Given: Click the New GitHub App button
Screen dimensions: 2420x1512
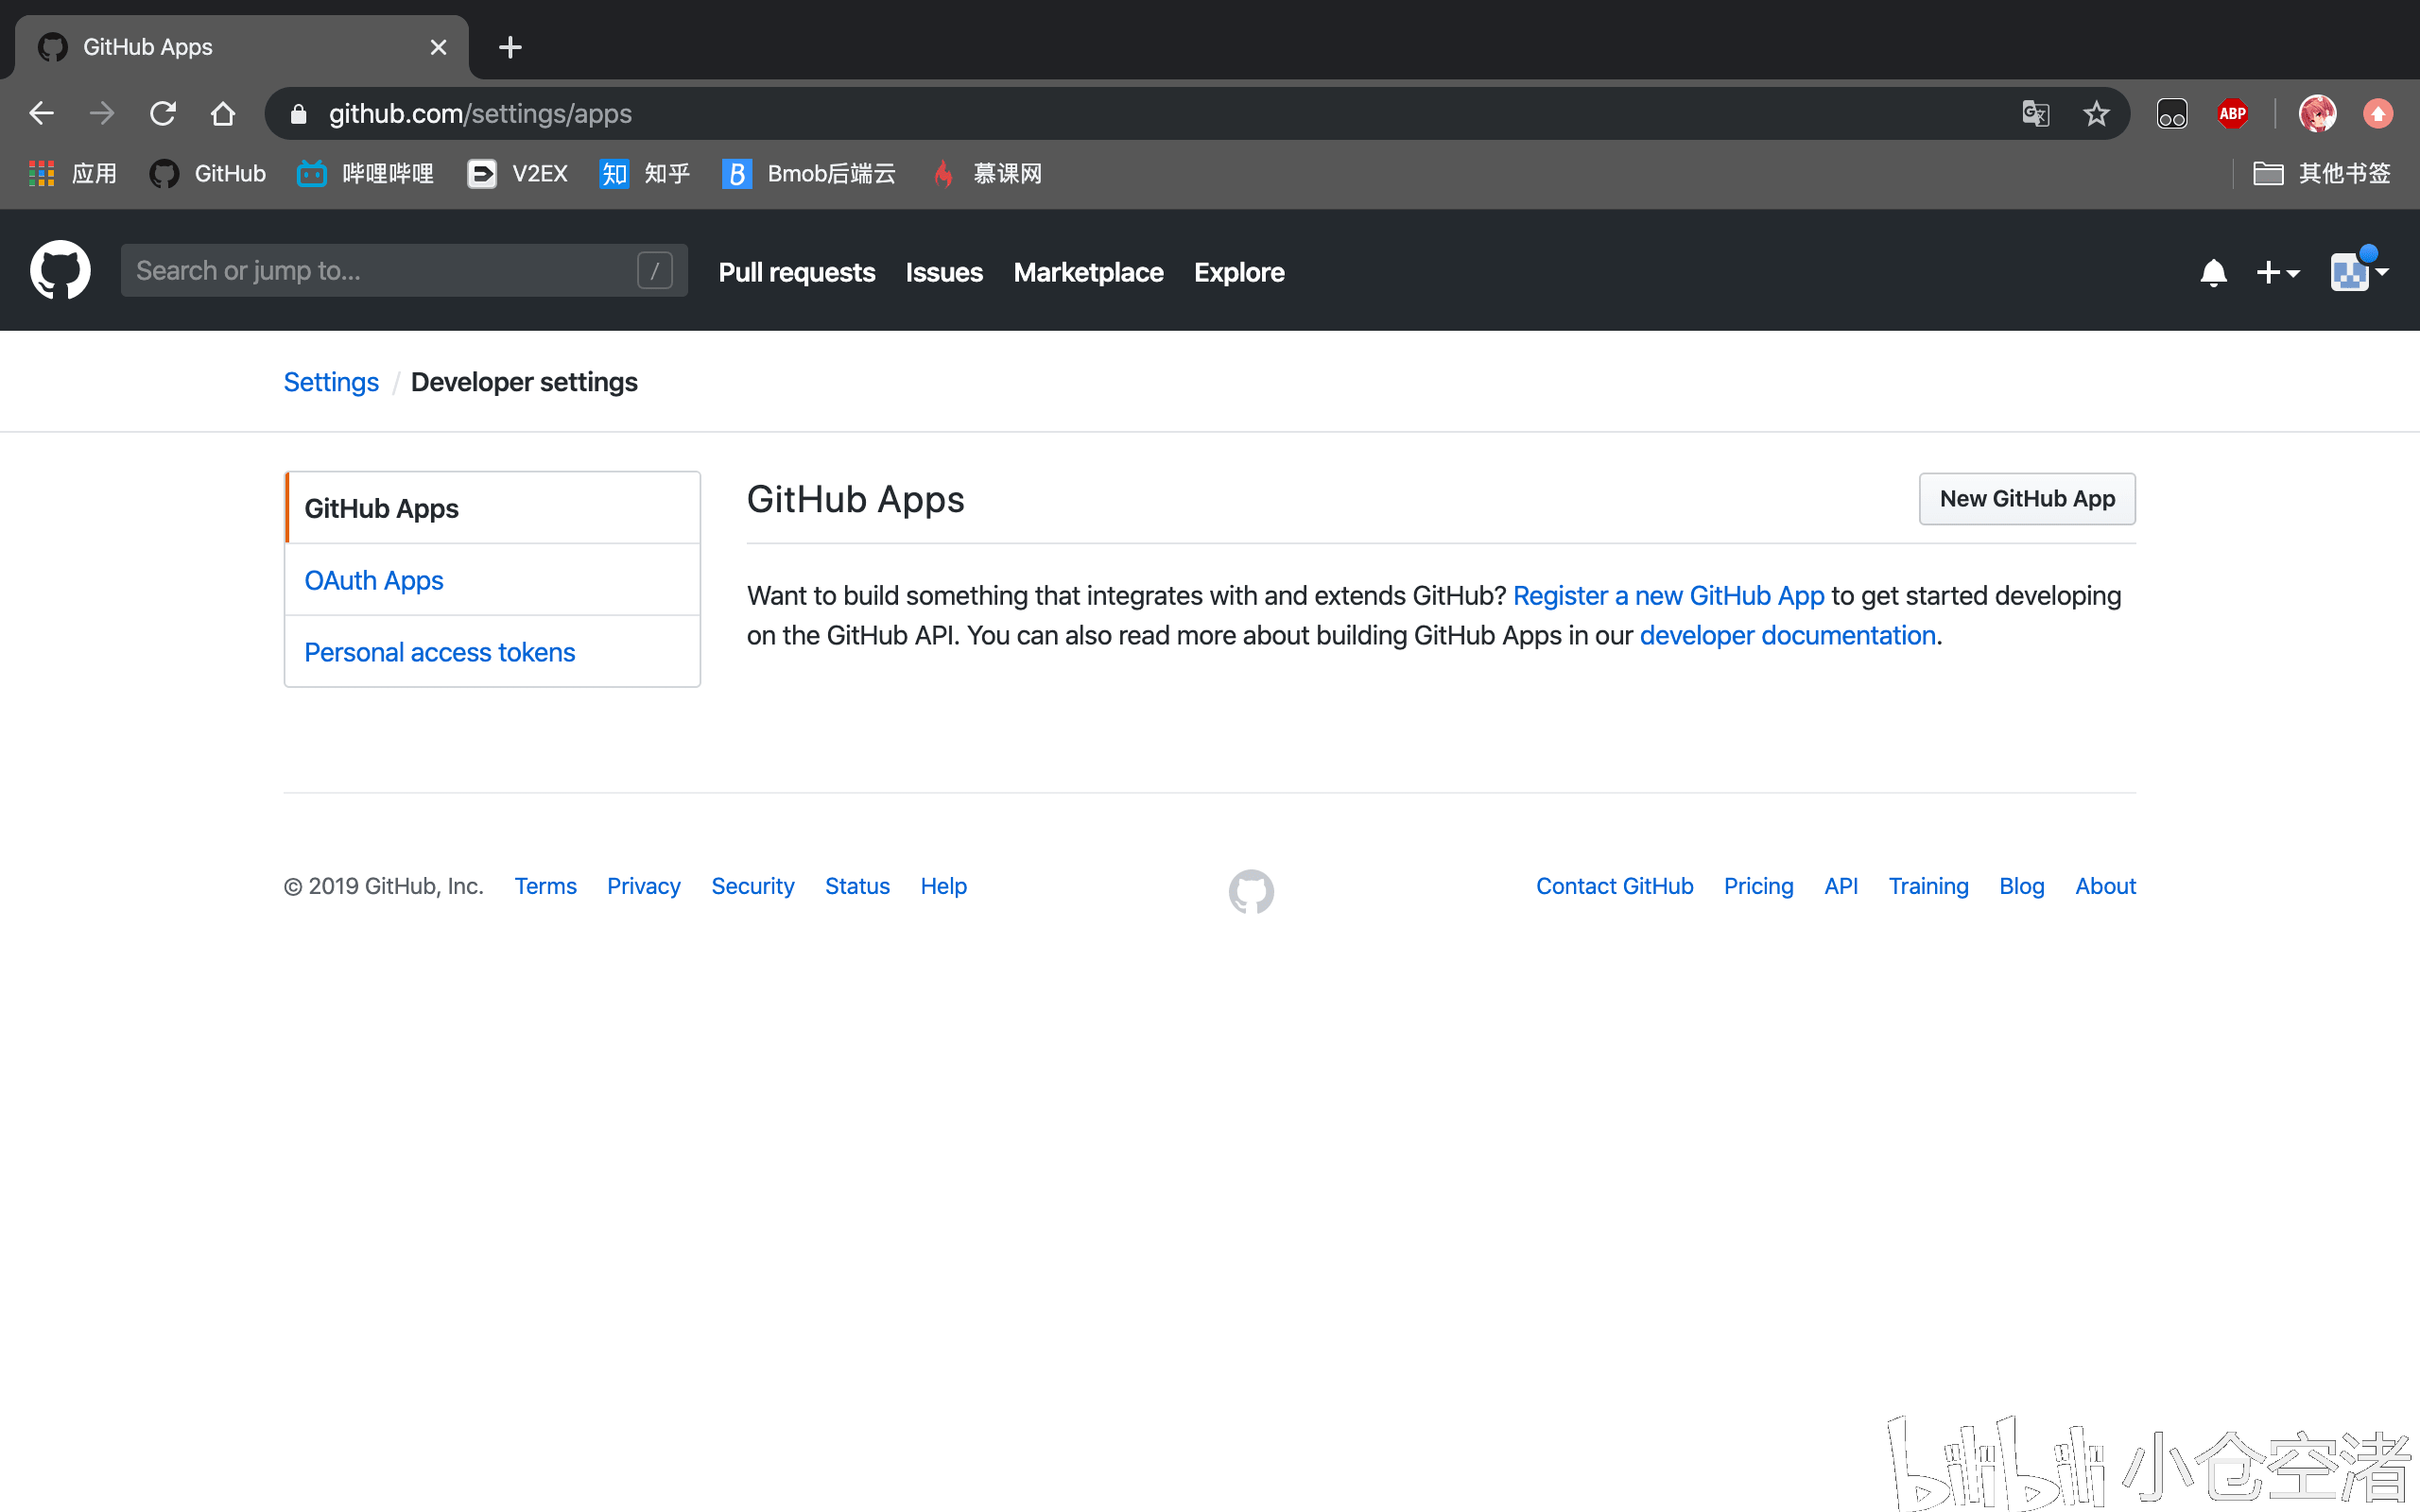Looking at the screenshot, I should [x=2027, y=499].
